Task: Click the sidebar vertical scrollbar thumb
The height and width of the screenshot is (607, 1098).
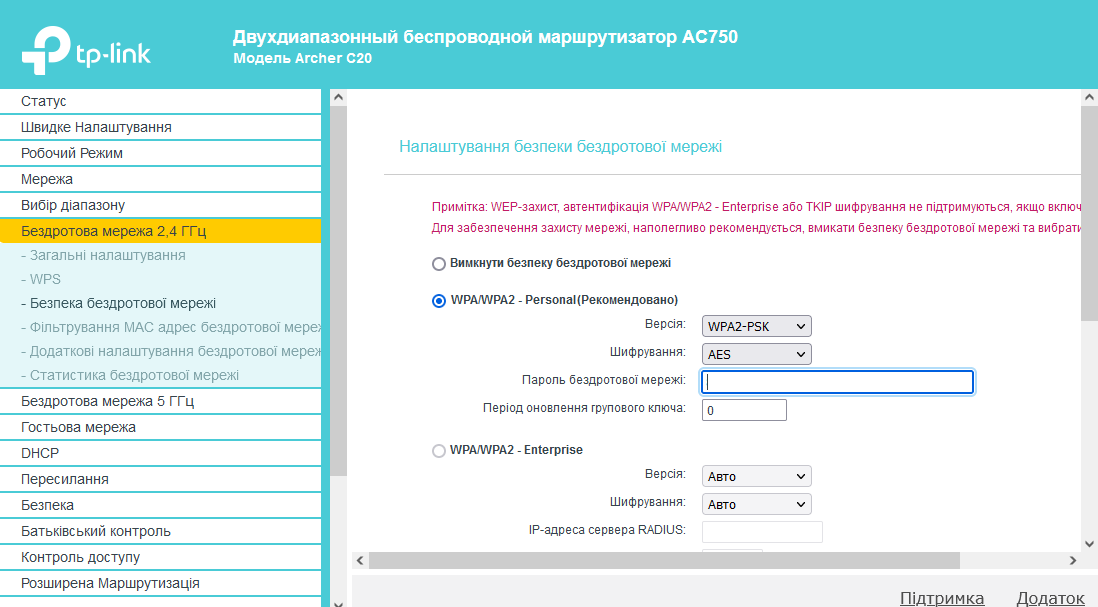Action: [x=338, y=291]
